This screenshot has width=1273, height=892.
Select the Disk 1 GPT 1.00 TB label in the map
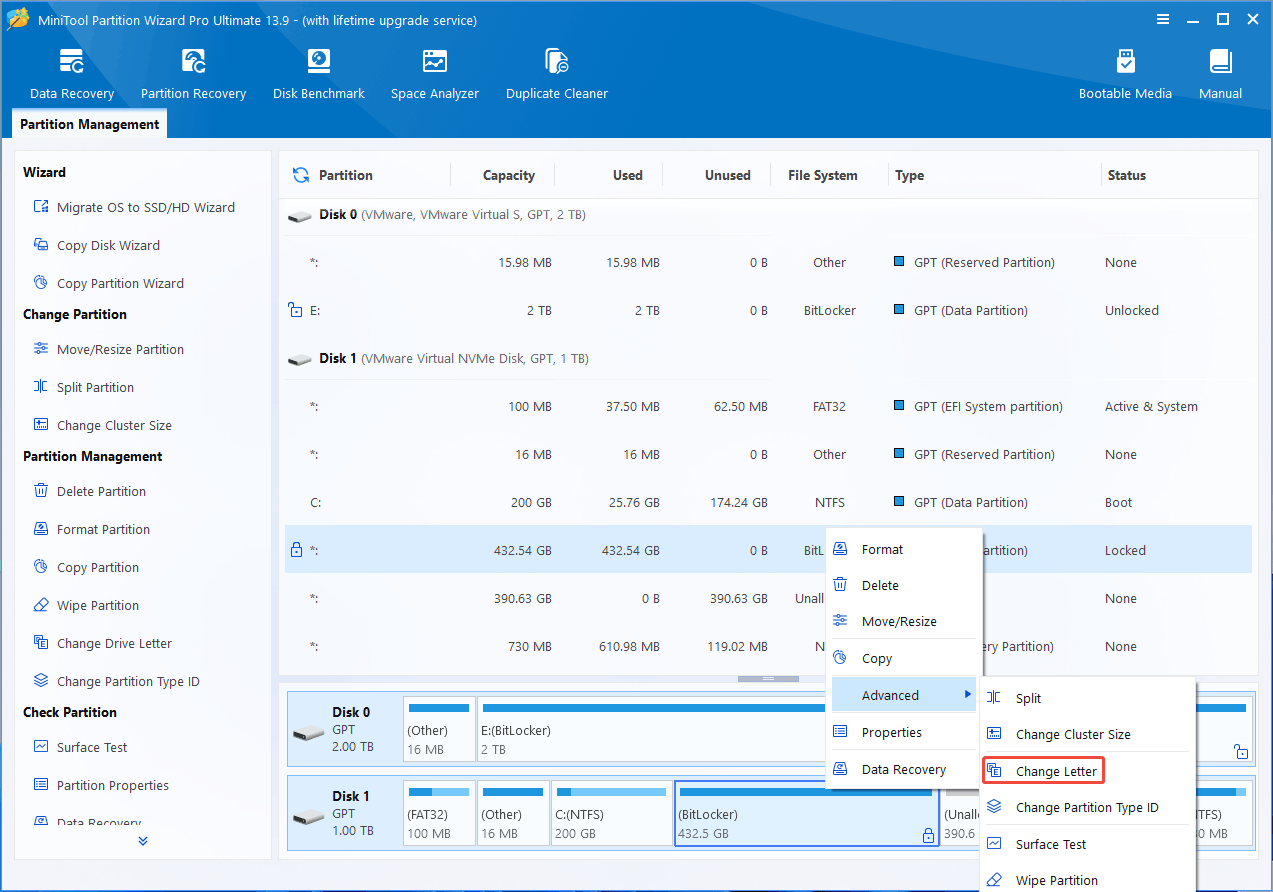click(345, 813)
